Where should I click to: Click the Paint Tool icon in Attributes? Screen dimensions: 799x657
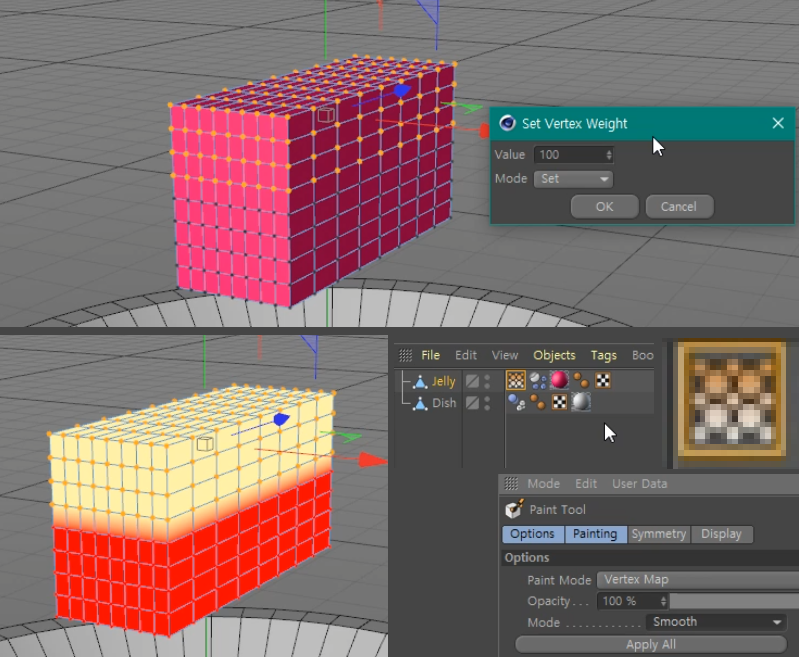click(514, 509)
